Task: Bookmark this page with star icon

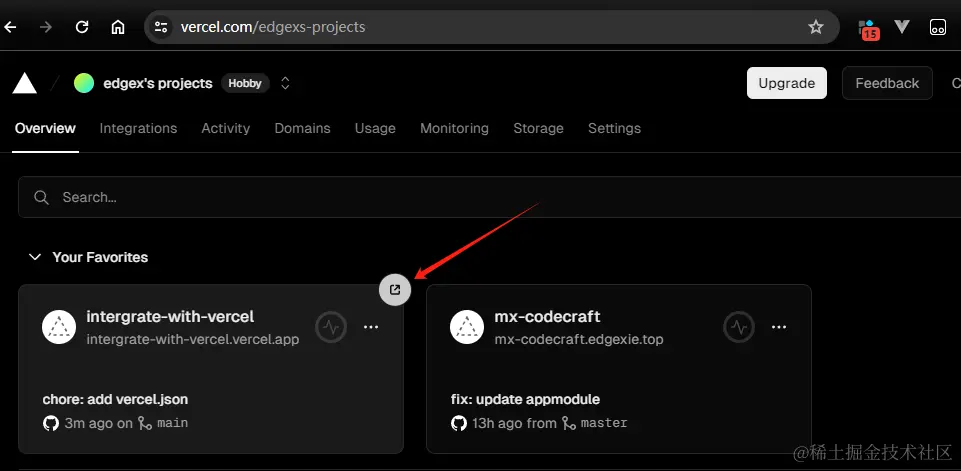Action: 816,27
